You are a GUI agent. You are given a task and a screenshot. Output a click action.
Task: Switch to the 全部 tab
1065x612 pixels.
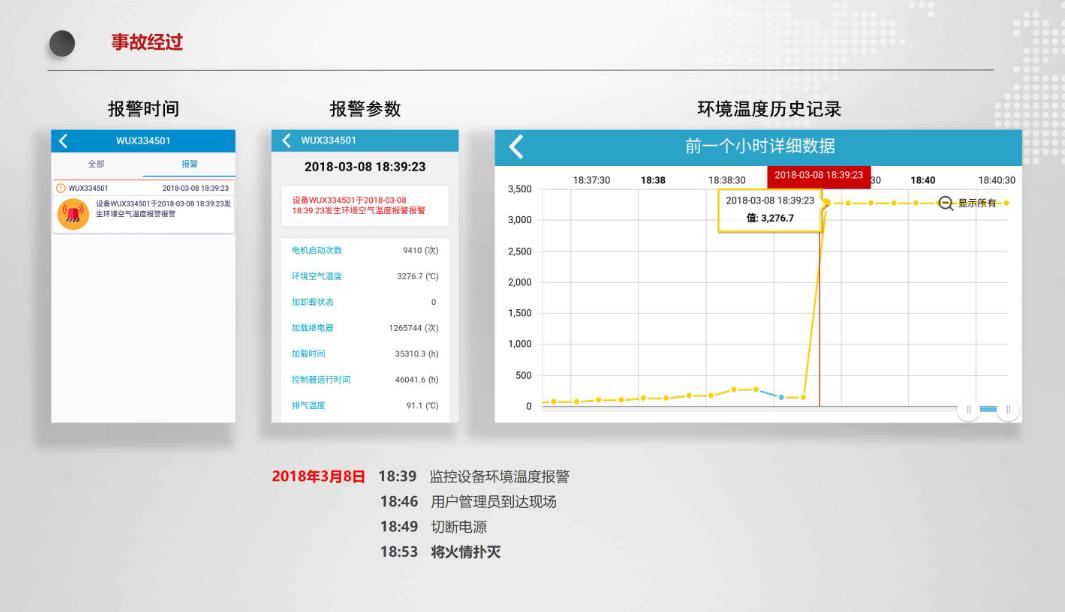click(x=97, y=164)
